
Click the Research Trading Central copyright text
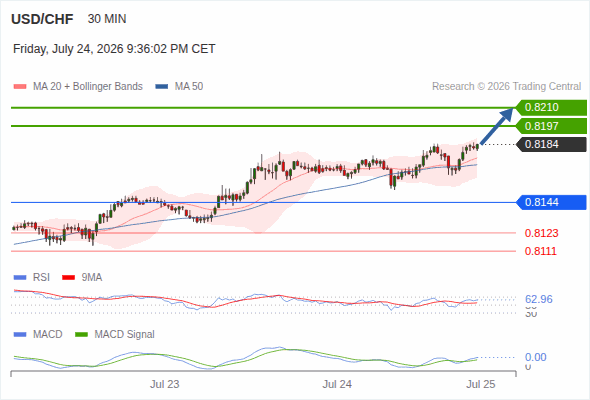click(506, 87)
